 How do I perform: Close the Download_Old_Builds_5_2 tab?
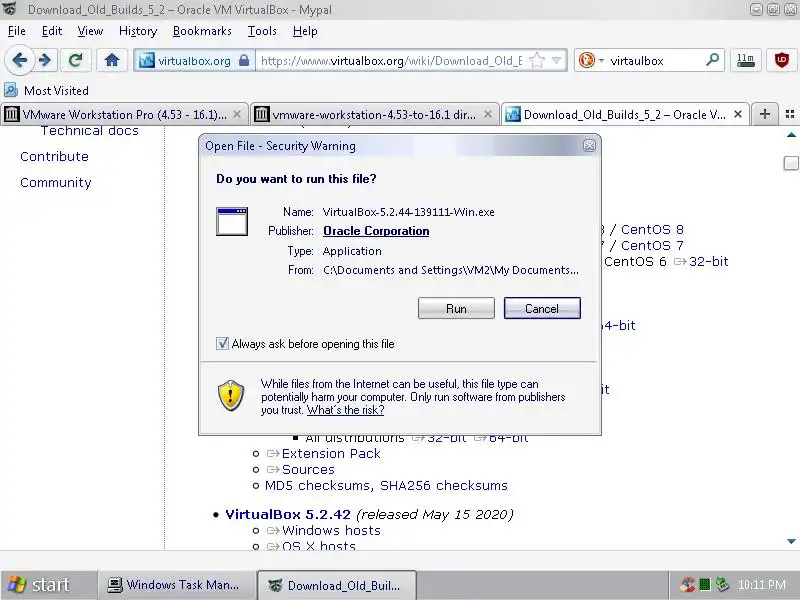tap(738, 114)
